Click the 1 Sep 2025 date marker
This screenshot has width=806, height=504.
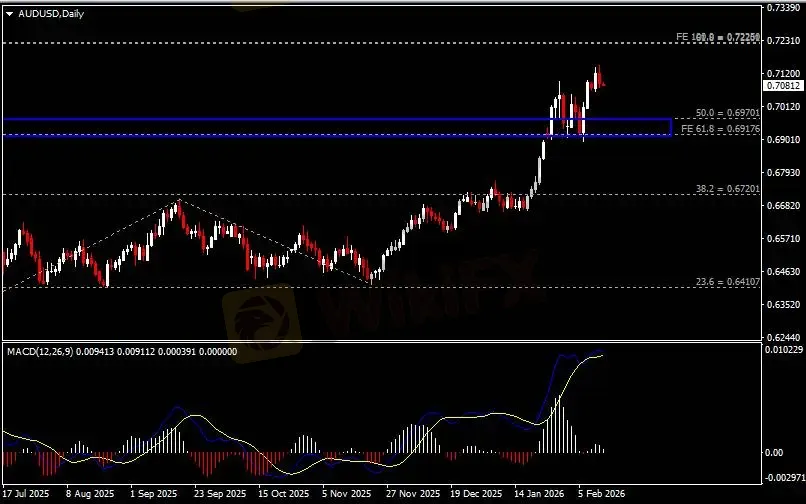click(154, 494)
